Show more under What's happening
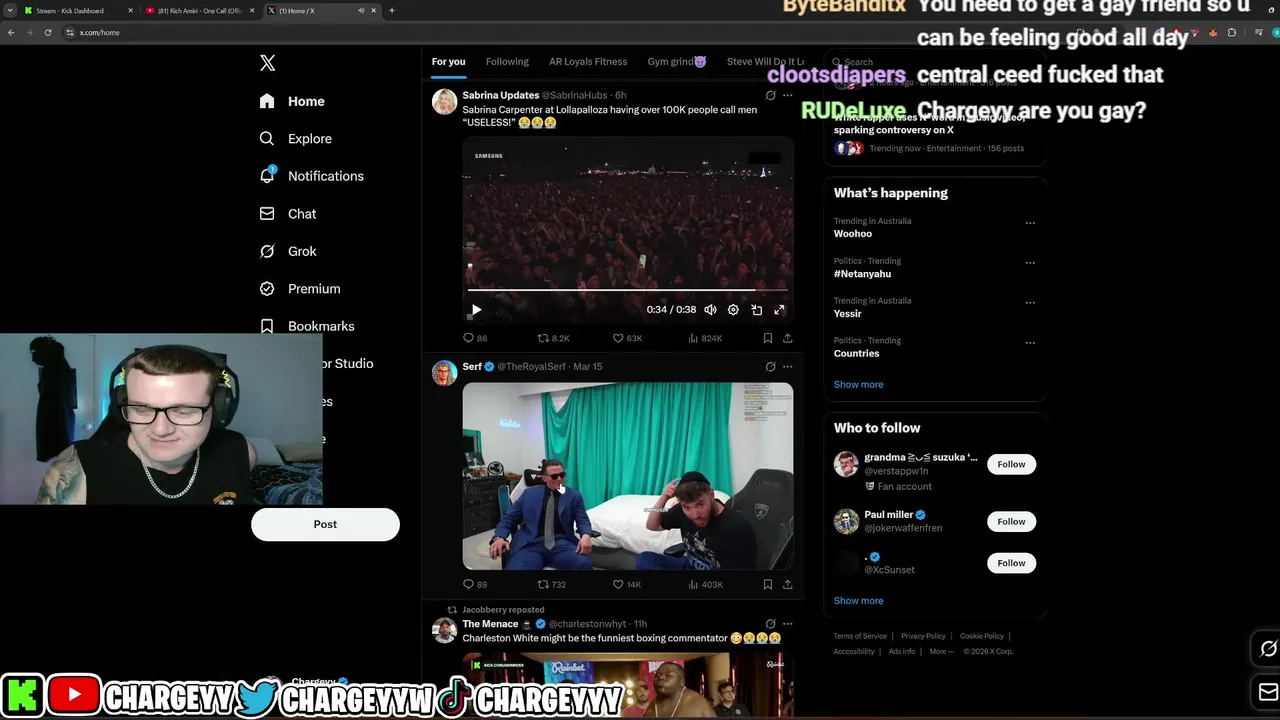This screenshot has width=1280, height=720. pyautogui.click(x=858, y=385)
